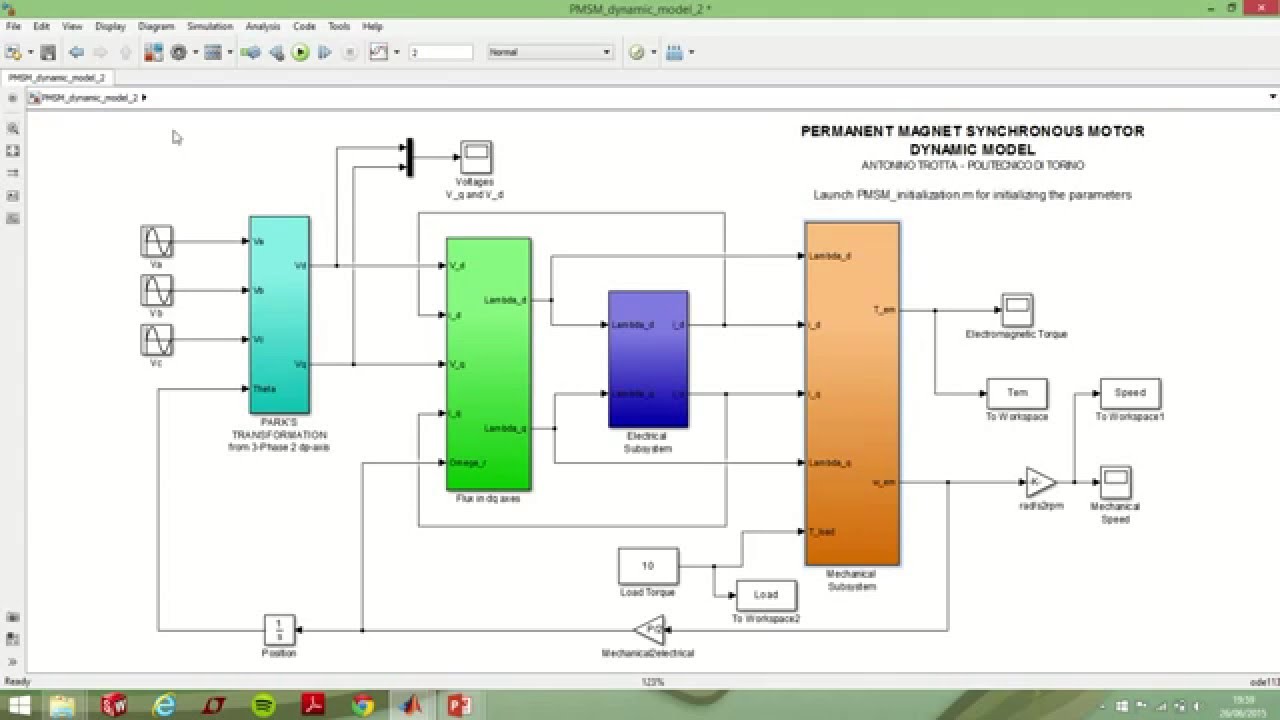
Task: Click the simulation data record icon
Action: pyautogui.click(x=379, y=52)
